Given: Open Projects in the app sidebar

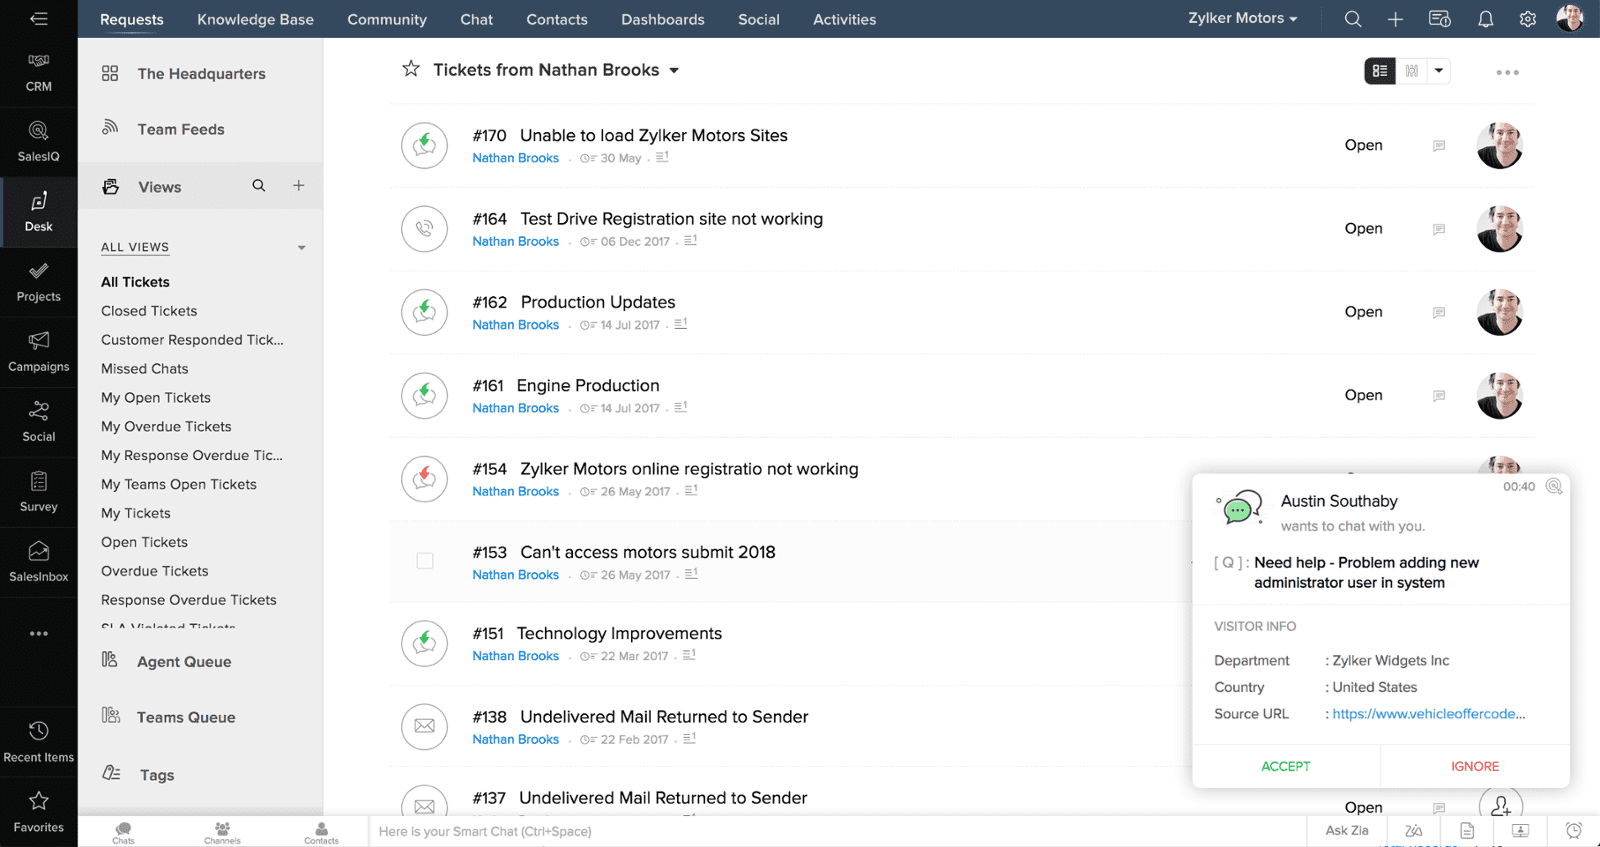Looking at the screenshot, I should 38,282.
